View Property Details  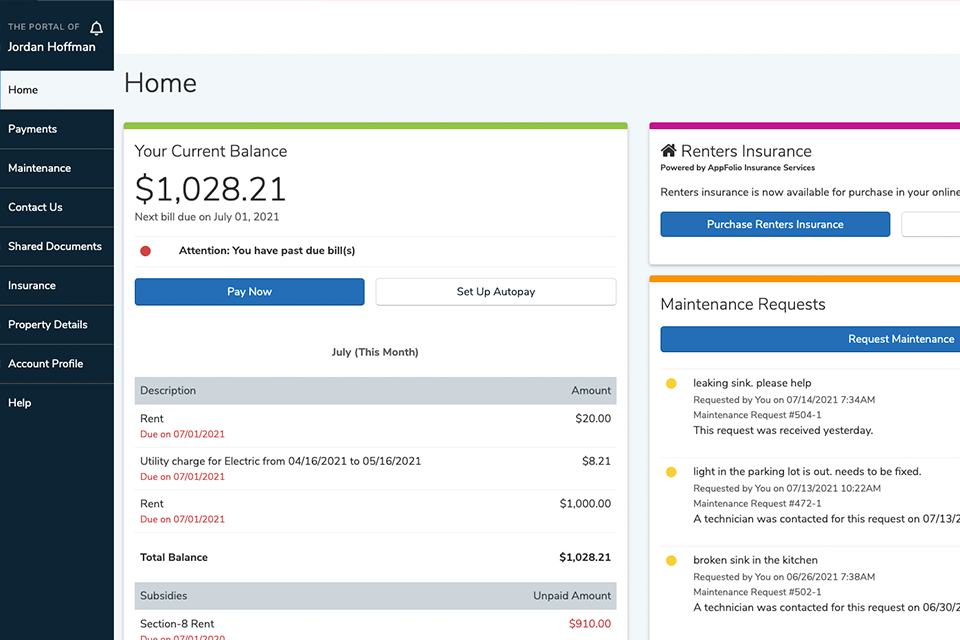coord(48,324)
